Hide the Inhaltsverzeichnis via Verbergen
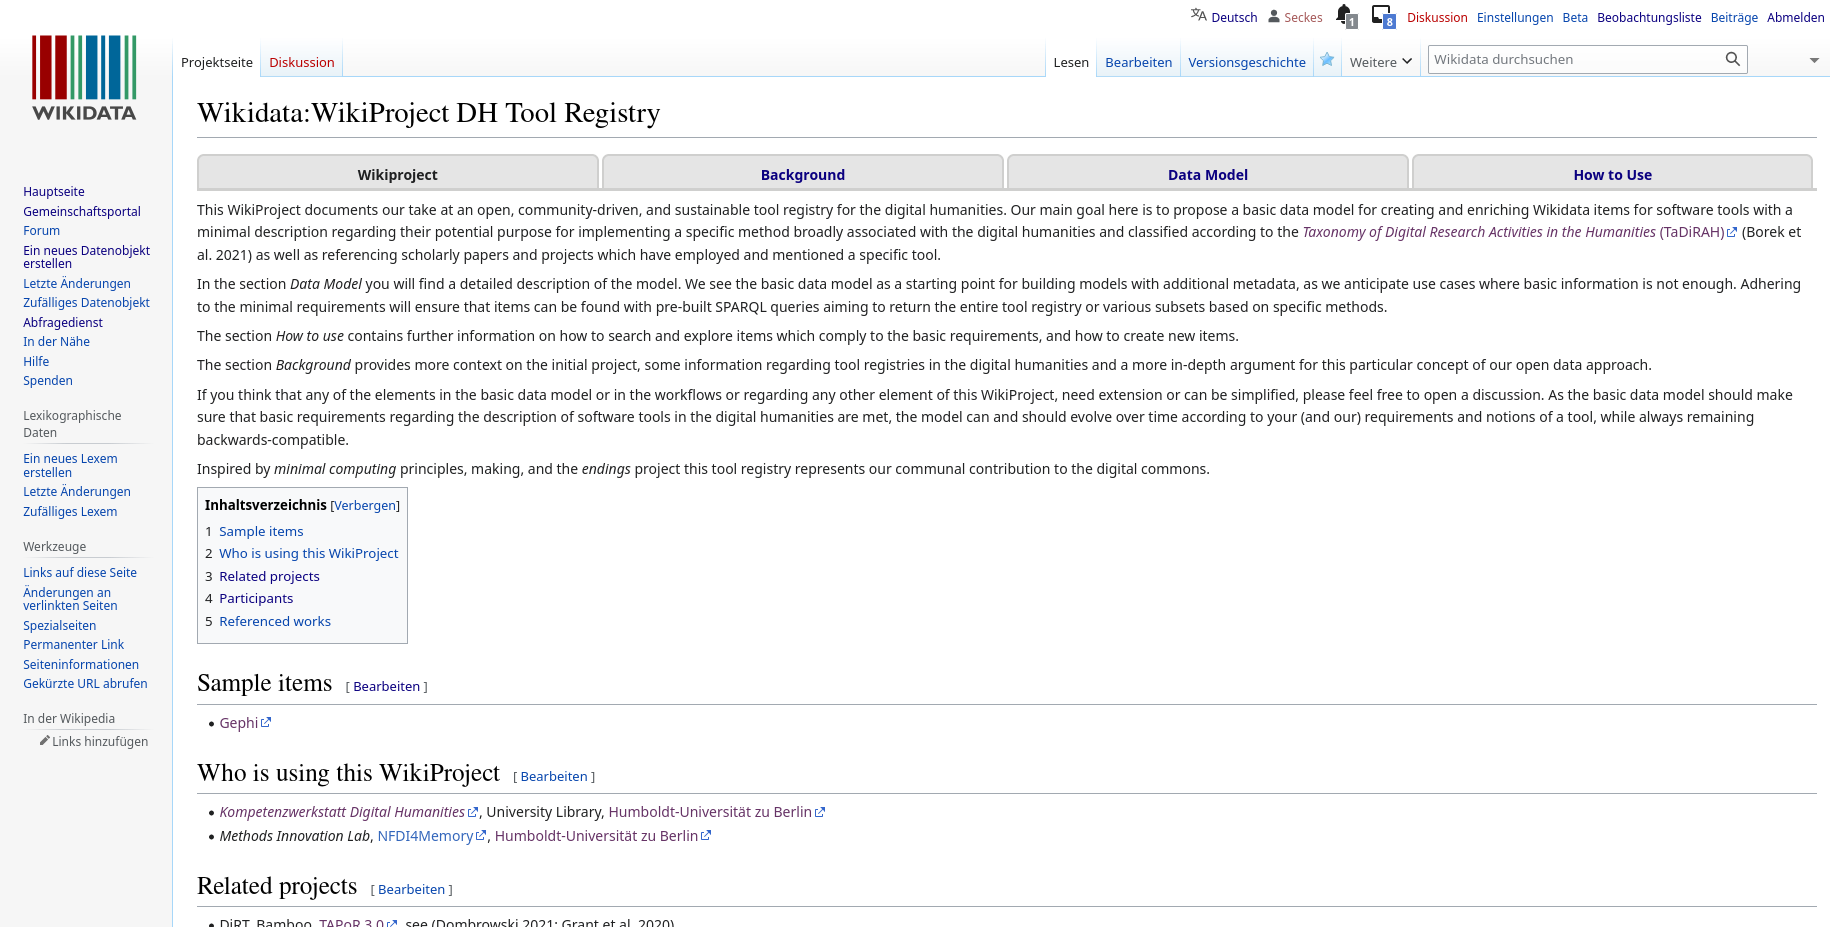 364,505
